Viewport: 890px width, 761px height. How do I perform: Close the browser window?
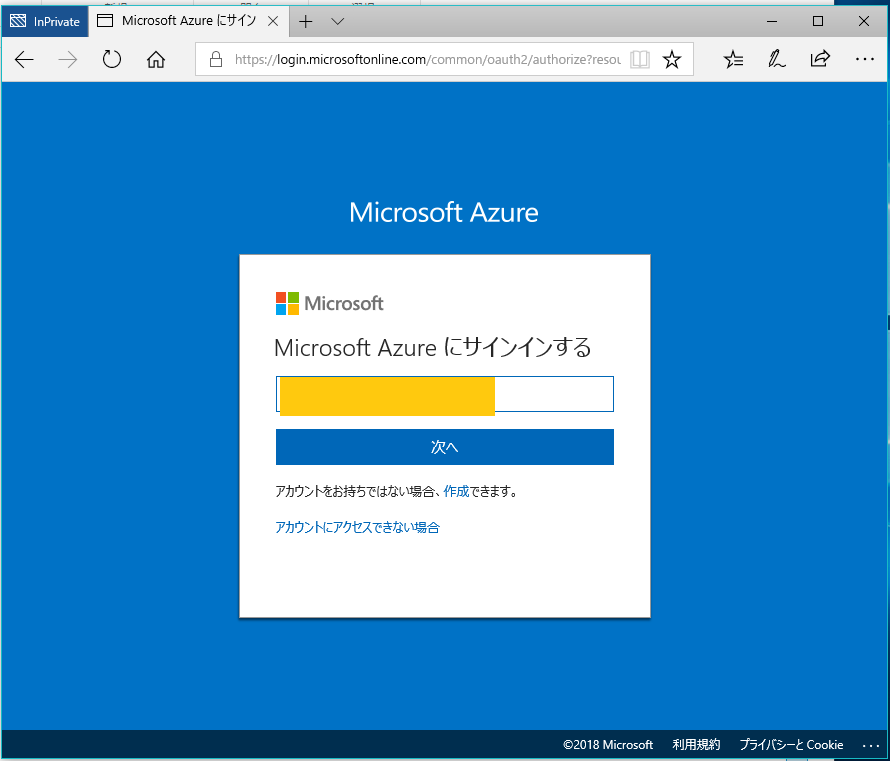(x=864, y=22)
